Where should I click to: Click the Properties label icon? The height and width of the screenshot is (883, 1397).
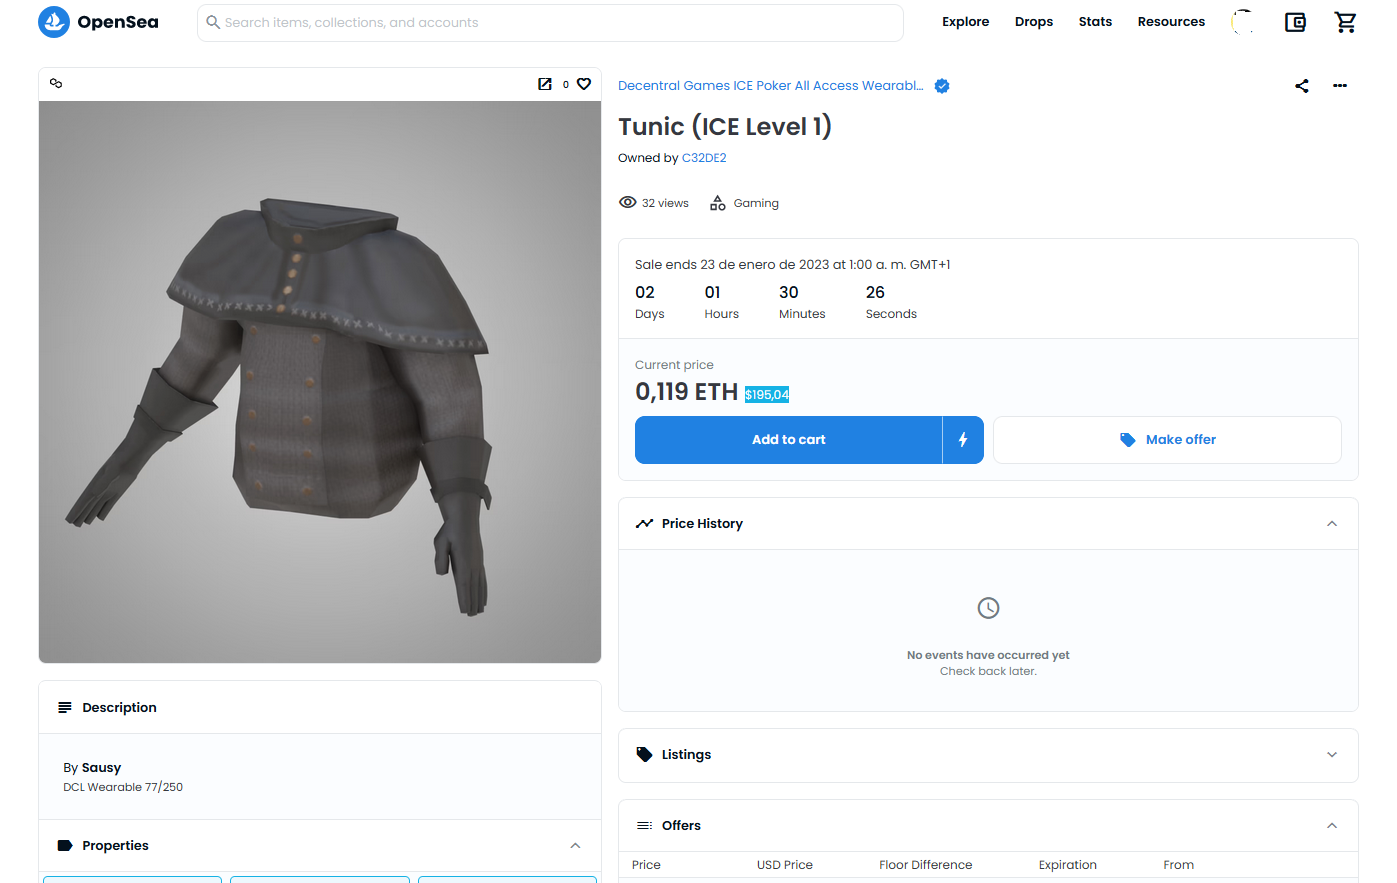pos(65,846)
